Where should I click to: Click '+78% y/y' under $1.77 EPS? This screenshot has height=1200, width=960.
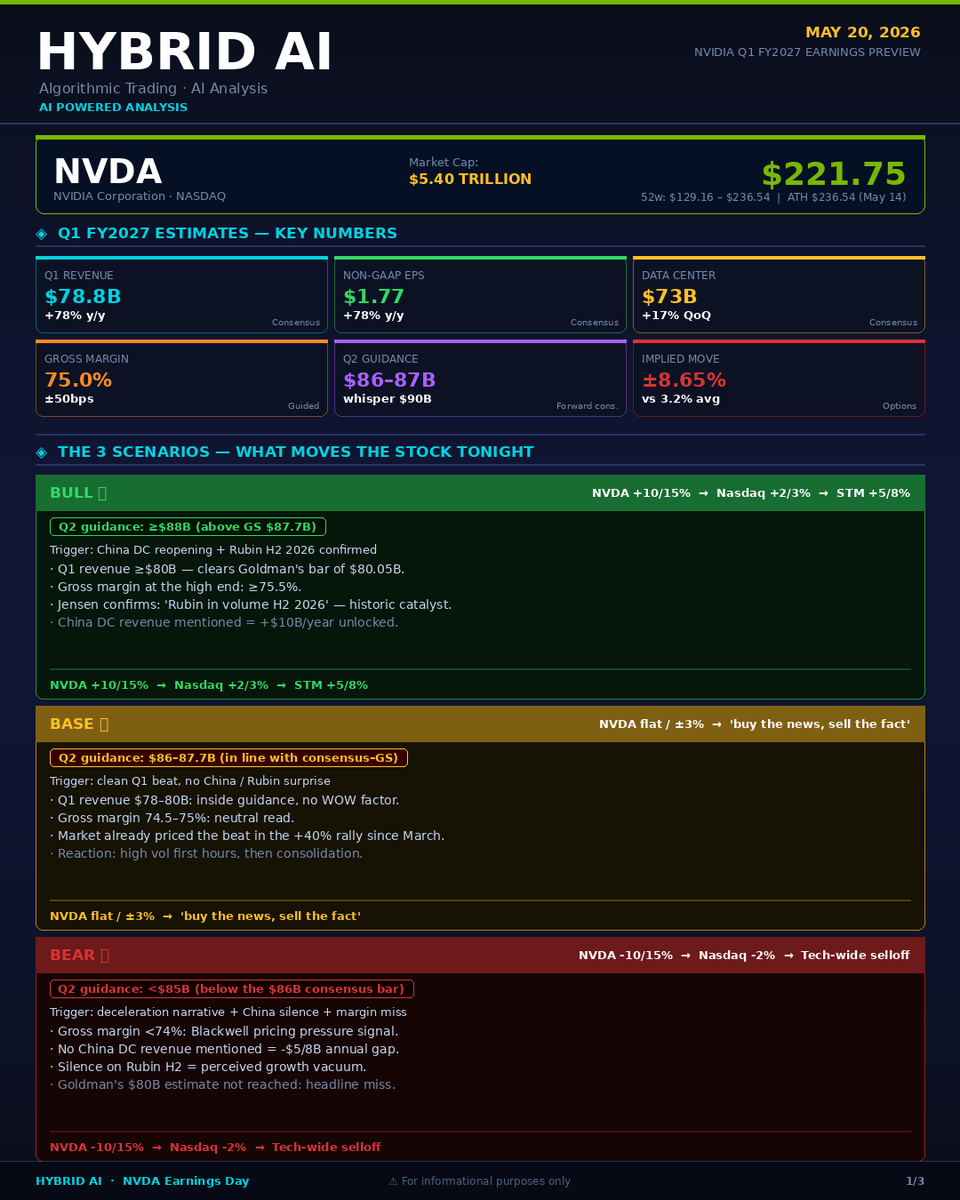point(373,316)
